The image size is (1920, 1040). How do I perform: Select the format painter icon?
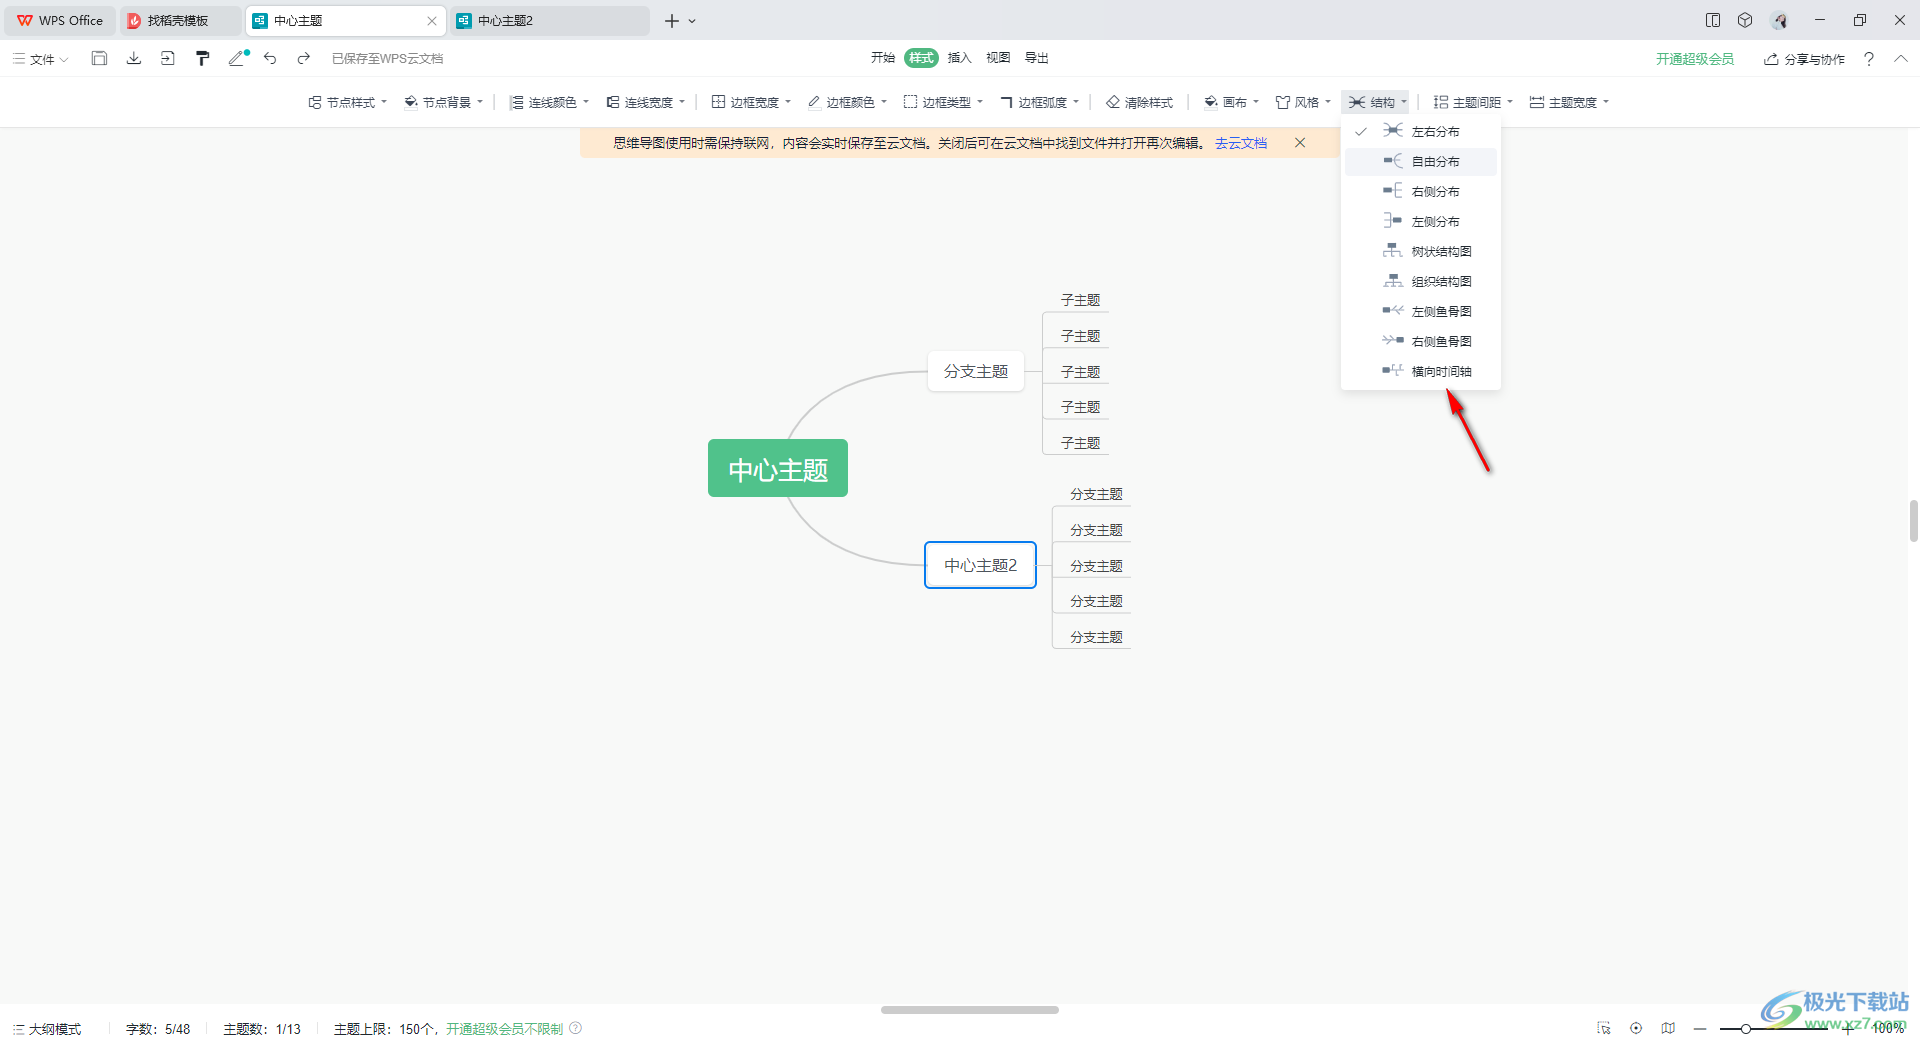[203, 59]
